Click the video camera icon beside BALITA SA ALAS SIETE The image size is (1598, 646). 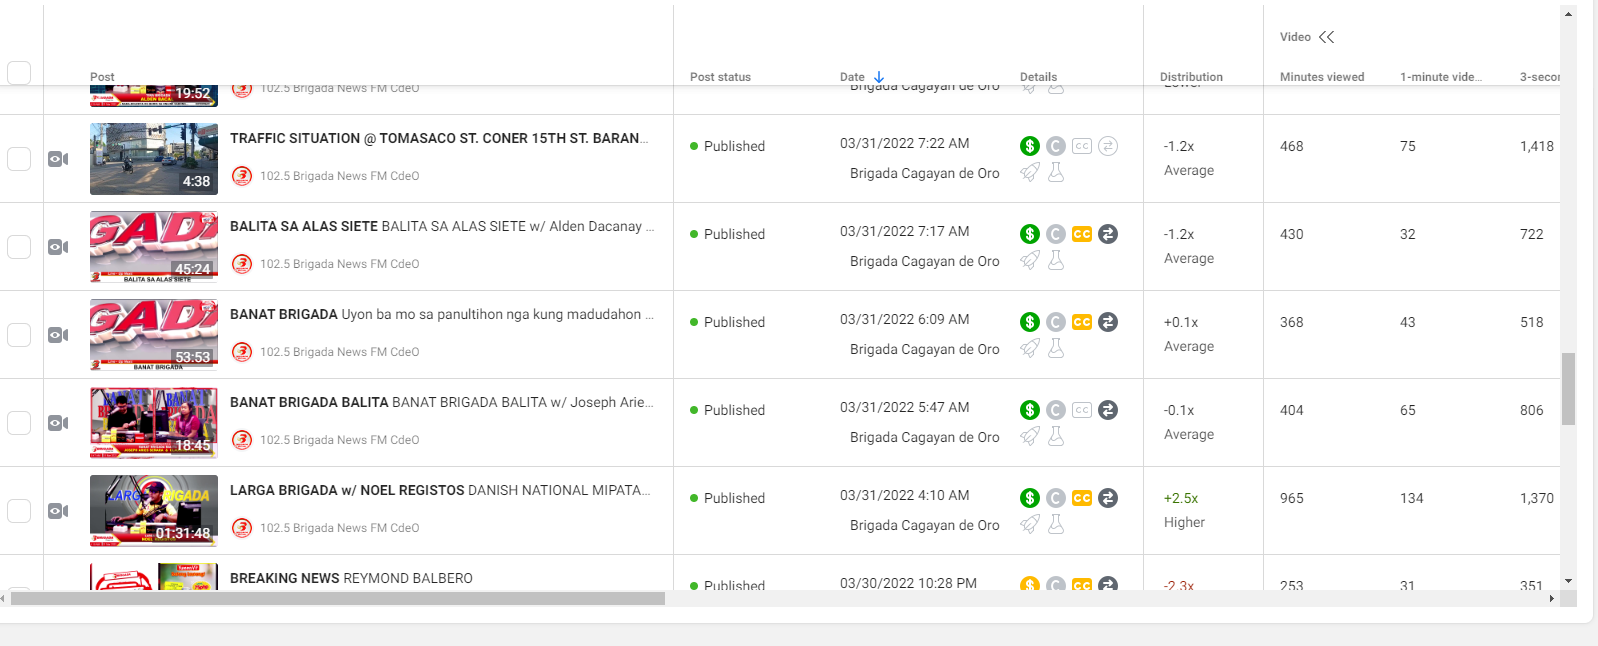tap(58, 247)
